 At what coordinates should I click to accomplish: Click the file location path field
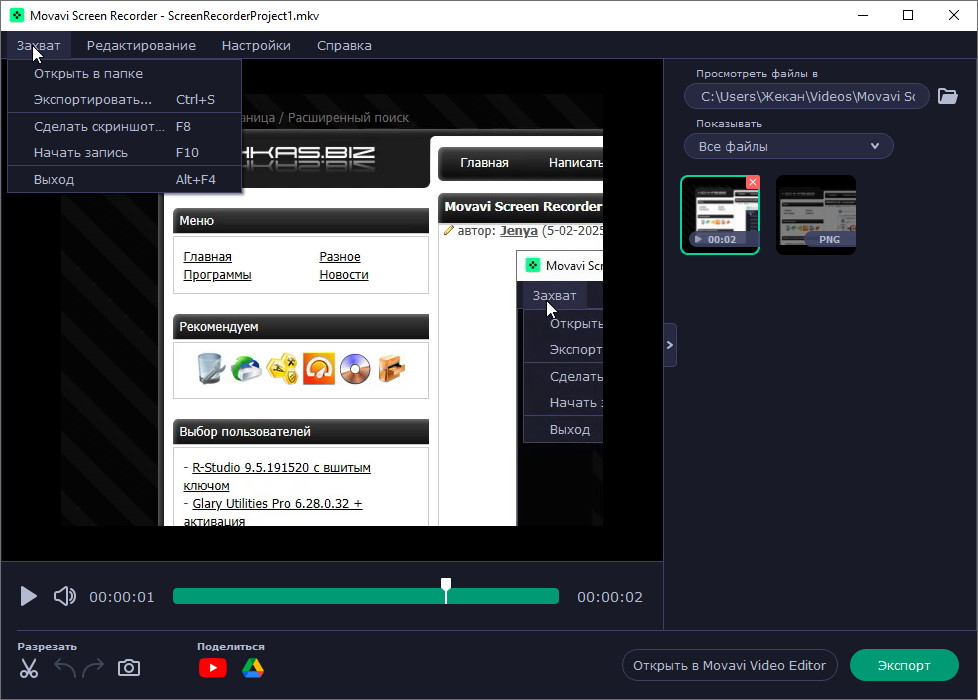click(x=806, y=97)
